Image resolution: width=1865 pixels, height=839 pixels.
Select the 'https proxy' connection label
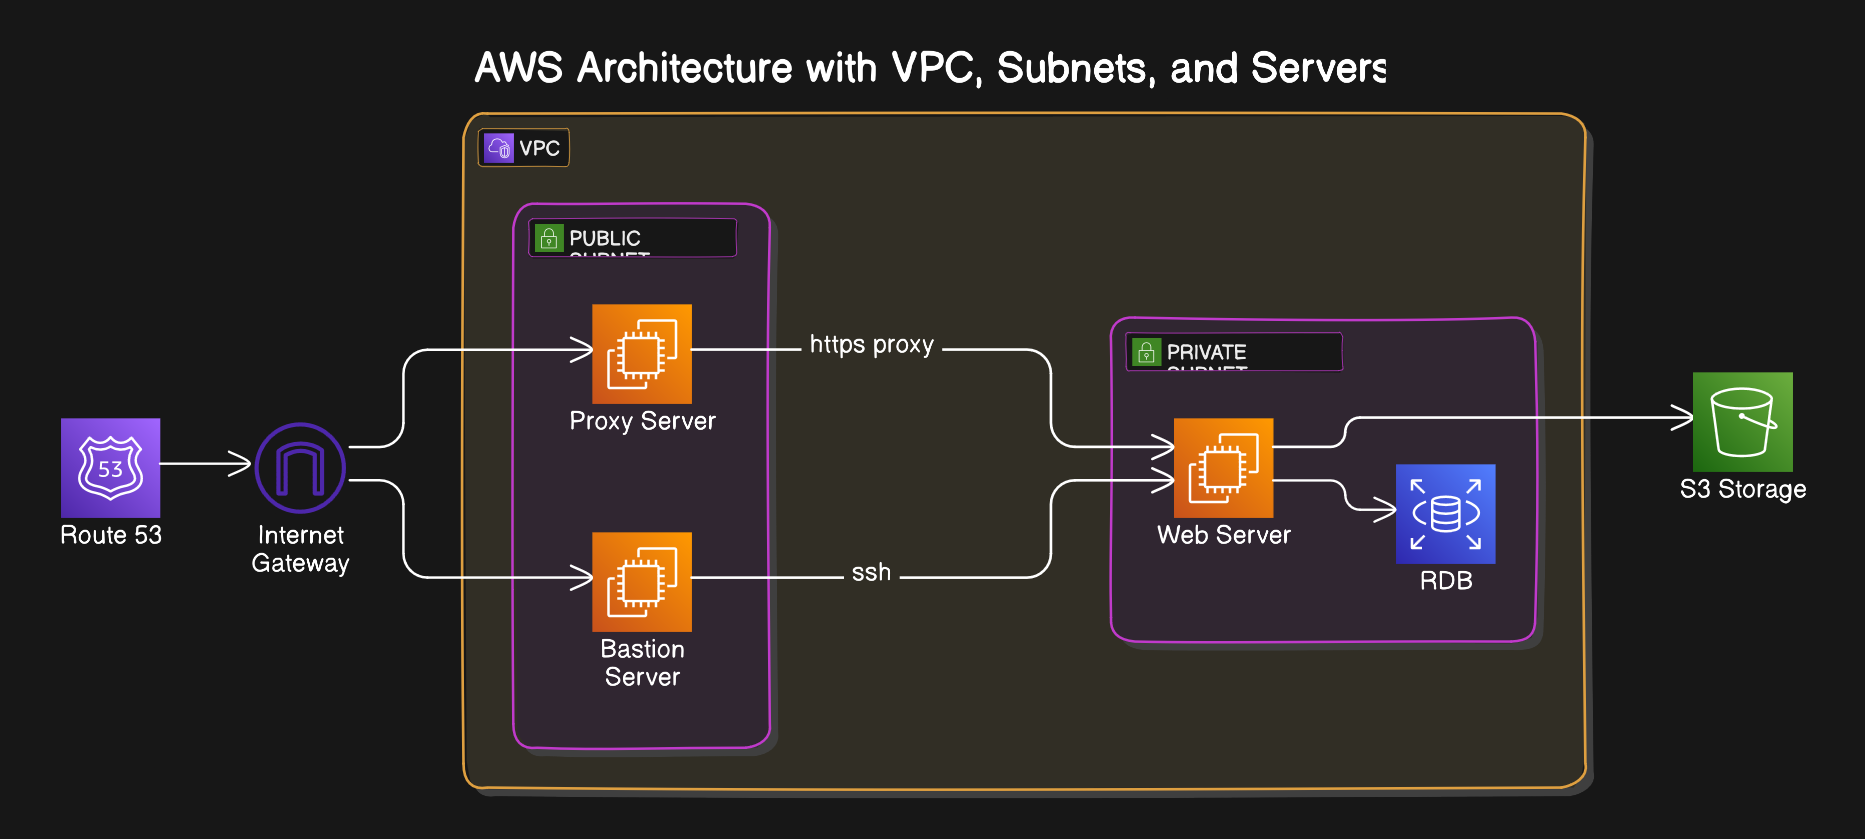coord(872,345)
